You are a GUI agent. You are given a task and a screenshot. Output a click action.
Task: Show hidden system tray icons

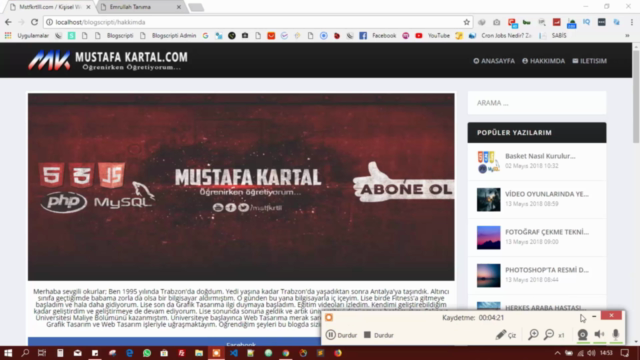pos(557,353)
